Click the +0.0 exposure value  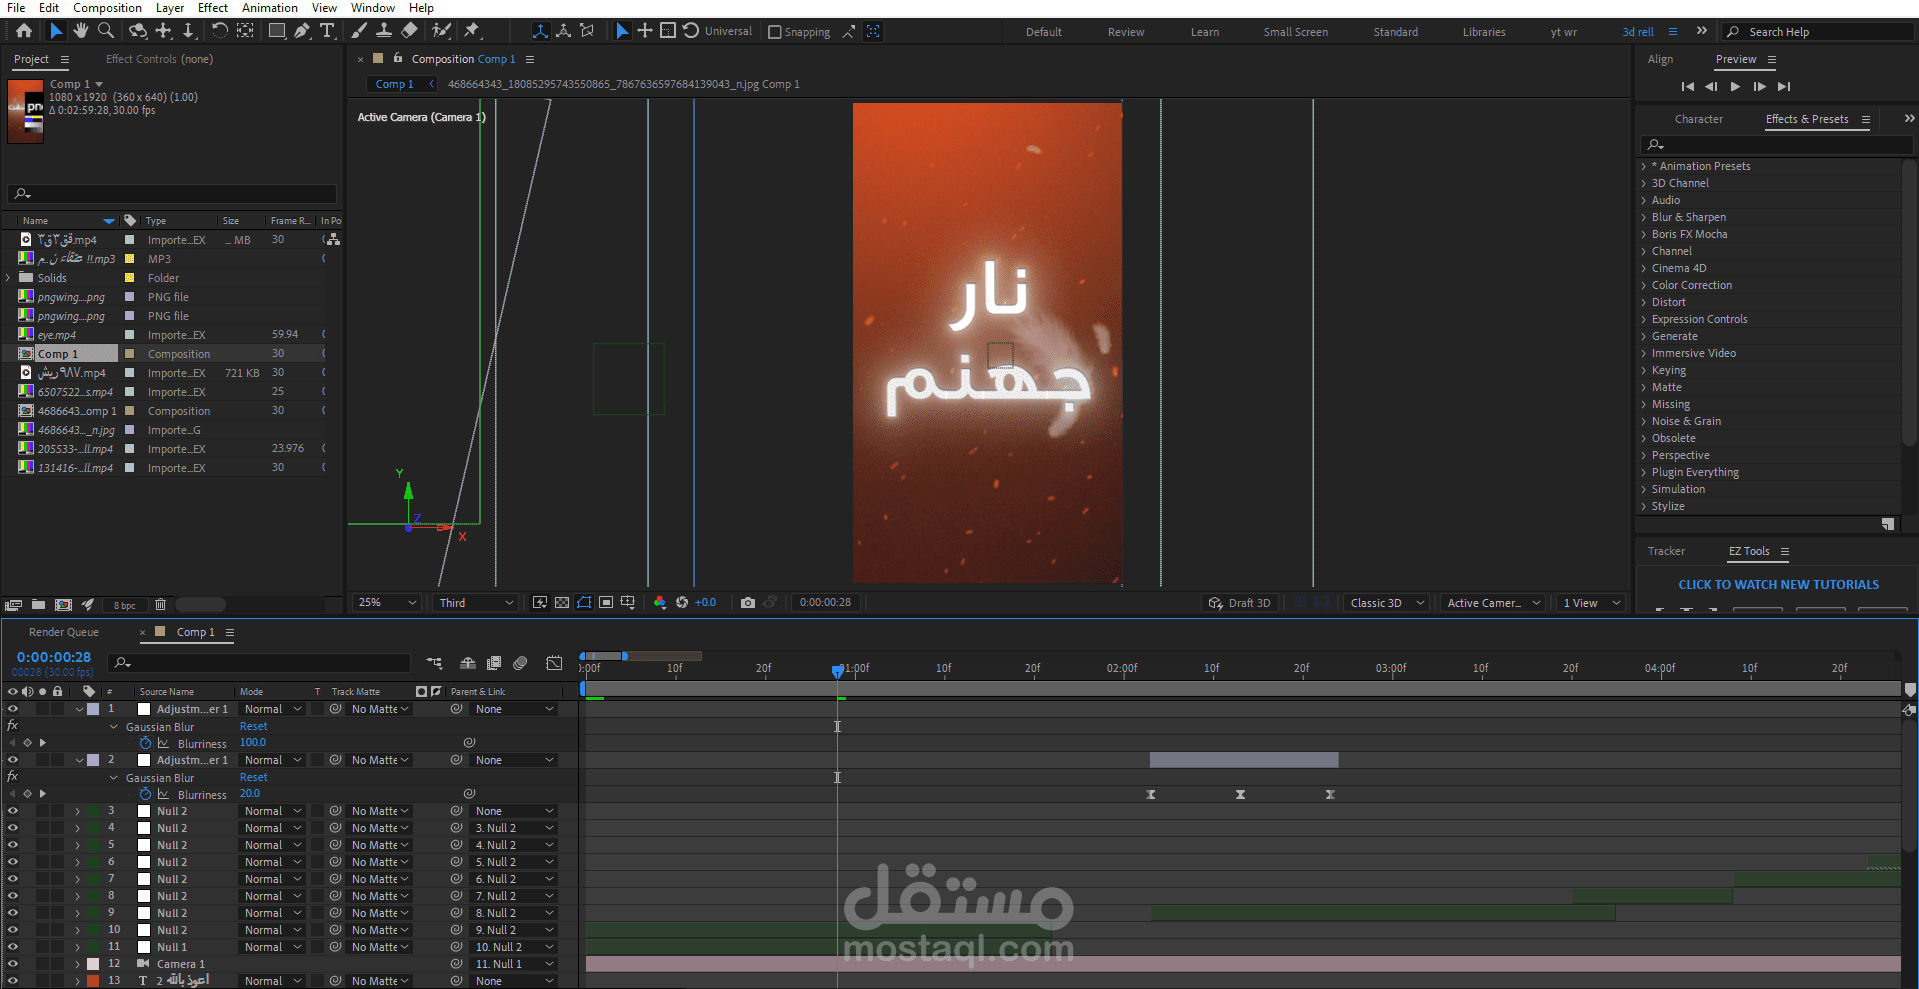(705, 602)
